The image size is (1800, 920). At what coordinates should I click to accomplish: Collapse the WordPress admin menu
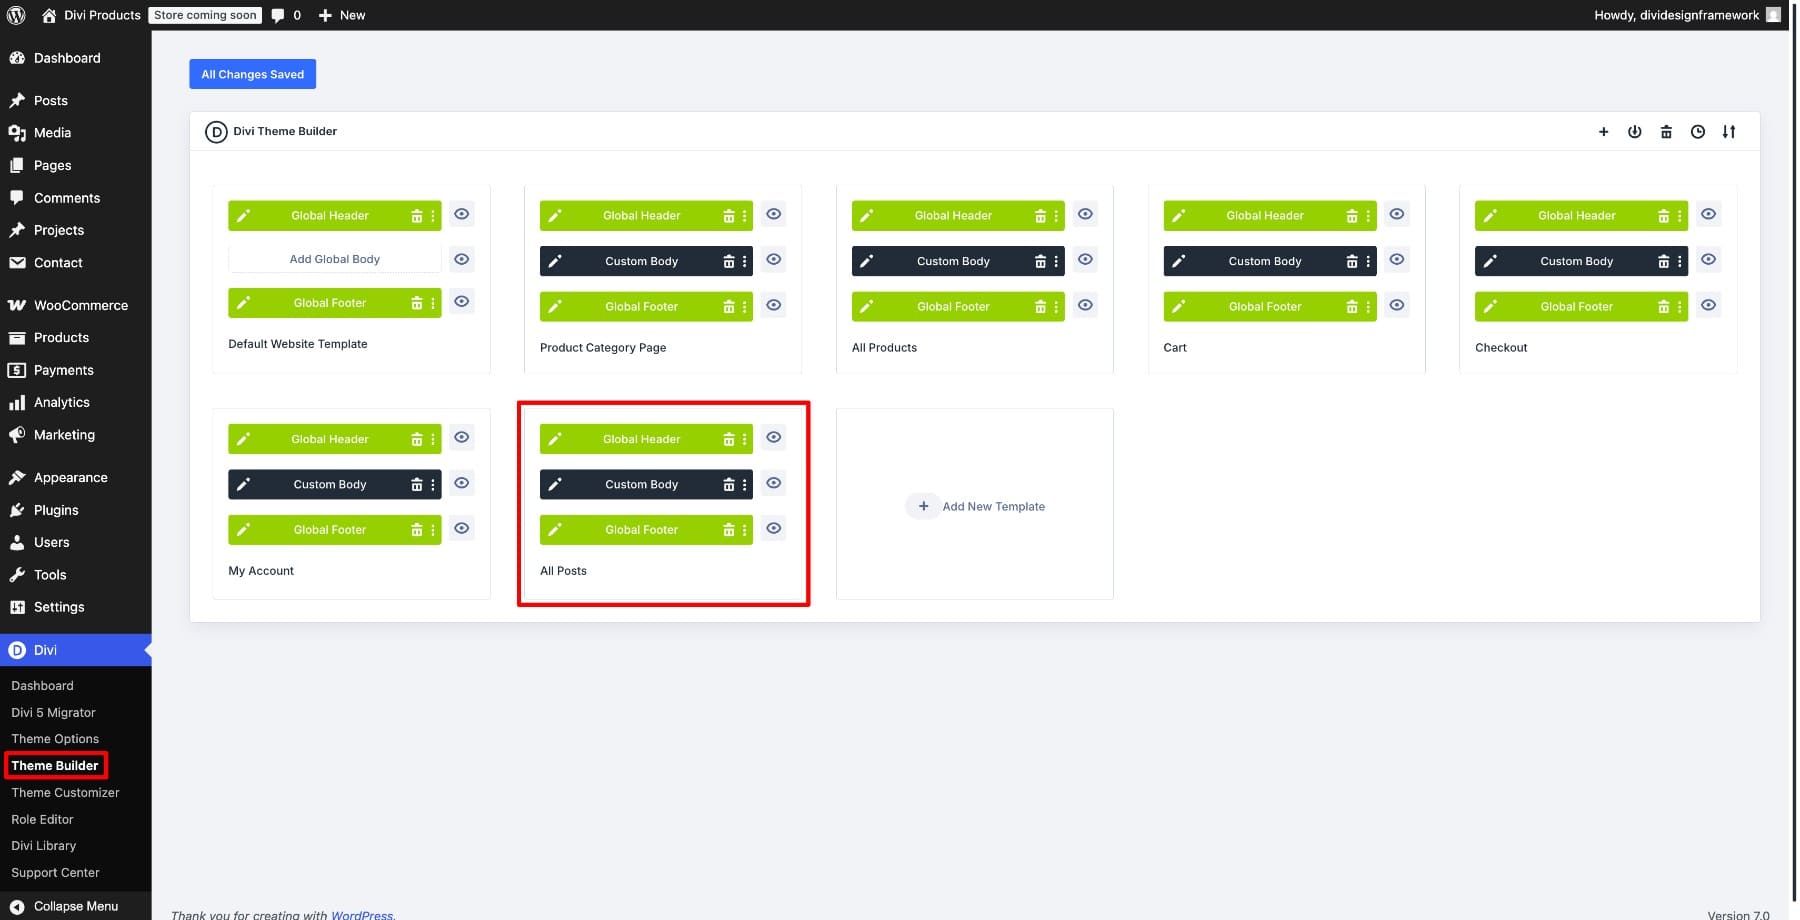click(76, 906)
